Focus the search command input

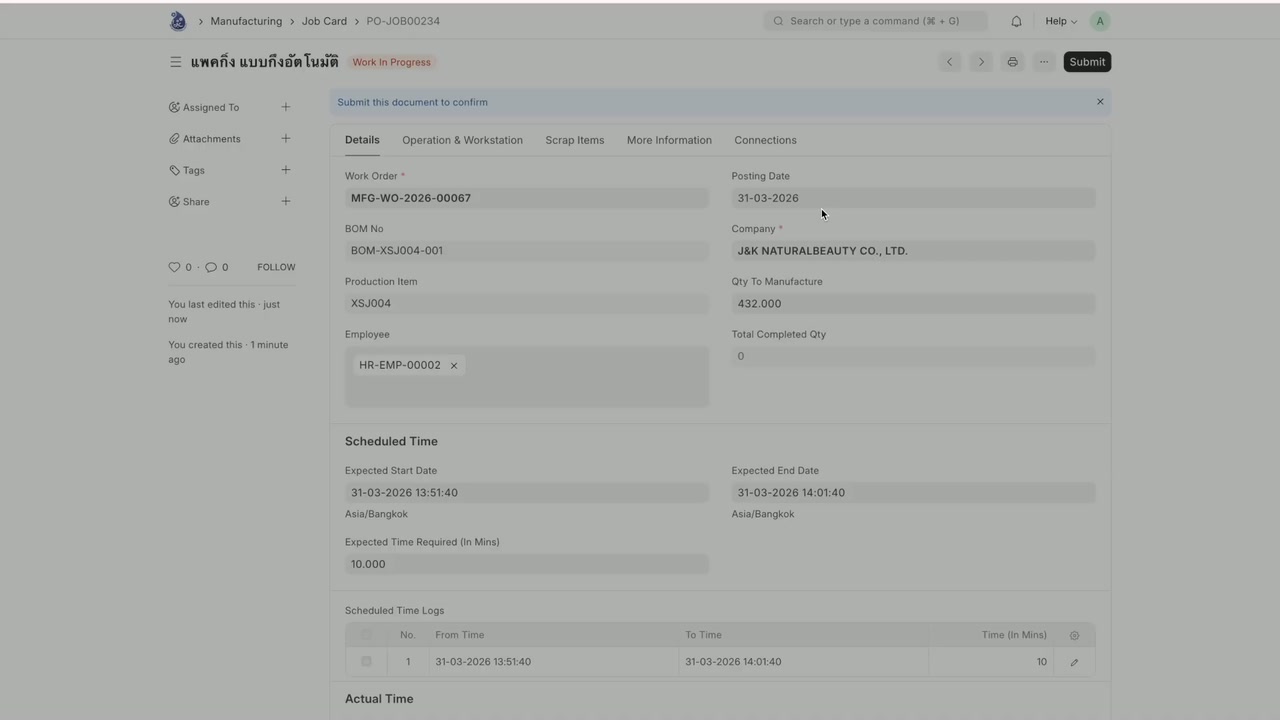(x=875, y=21)
